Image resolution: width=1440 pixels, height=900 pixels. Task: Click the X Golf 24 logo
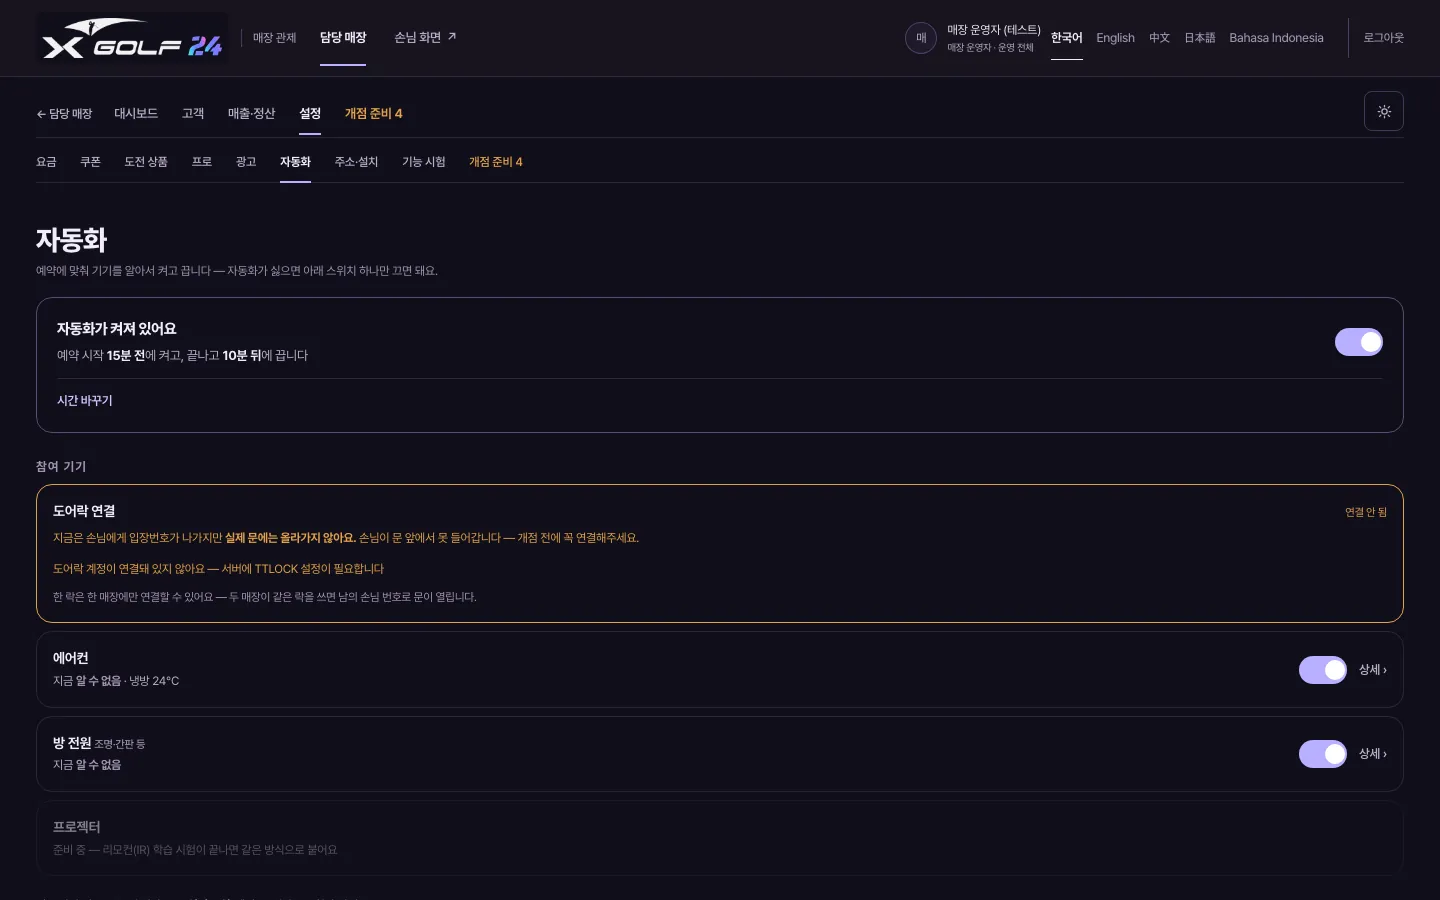[132, 38]
